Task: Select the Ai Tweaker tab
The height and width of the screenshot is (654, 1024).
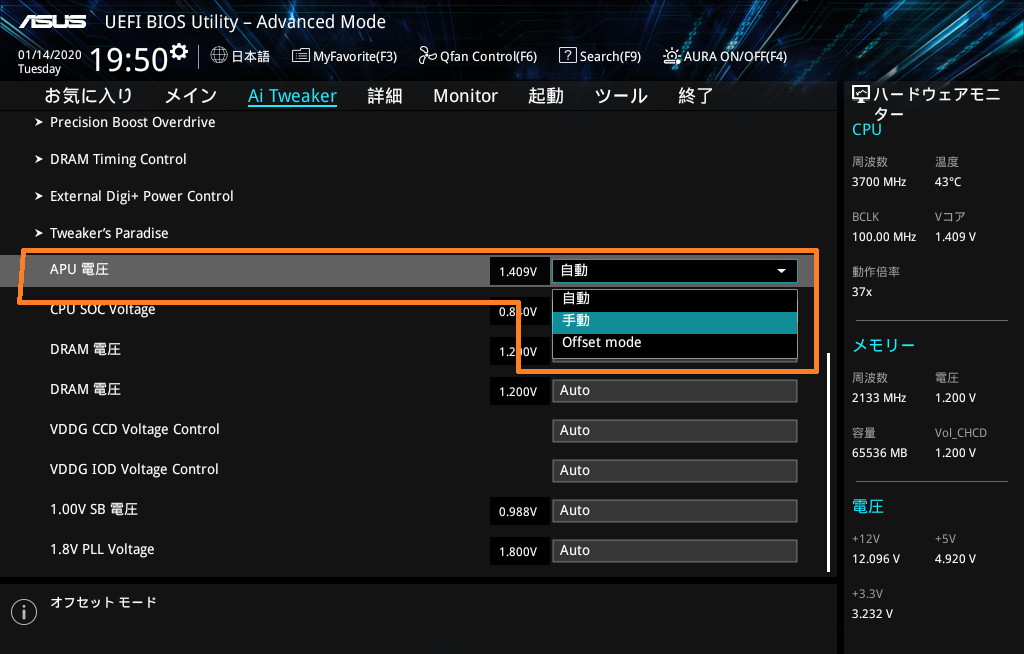Action: pyautogui.click(x=292, y=96)
